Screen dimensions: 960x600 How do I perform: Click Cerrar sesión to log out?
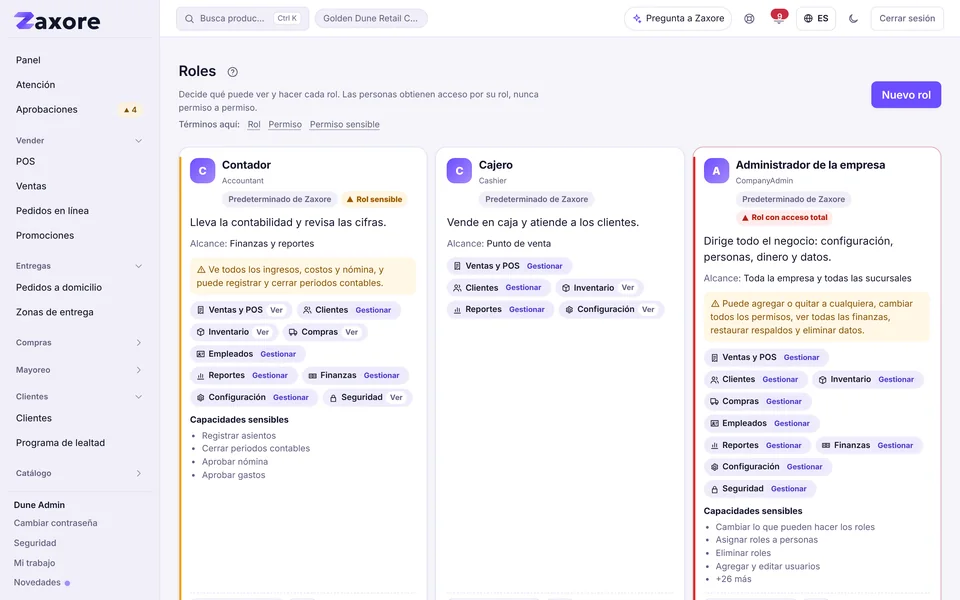click(907, 18)
